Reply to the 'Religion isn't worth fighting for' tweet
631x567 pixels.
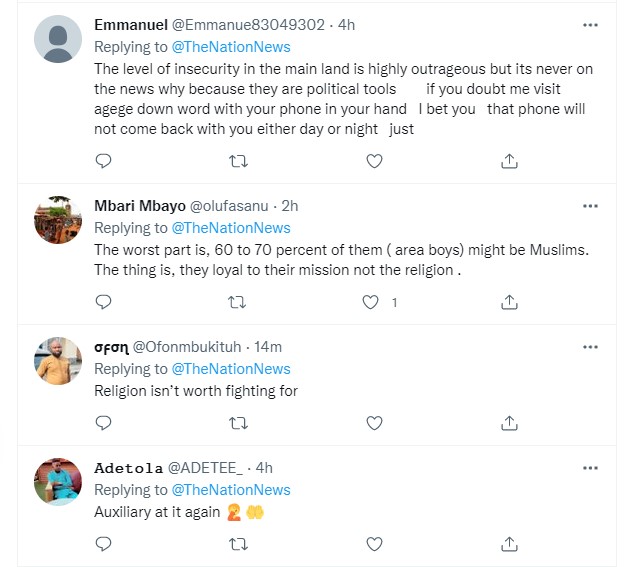click(103, 424)
